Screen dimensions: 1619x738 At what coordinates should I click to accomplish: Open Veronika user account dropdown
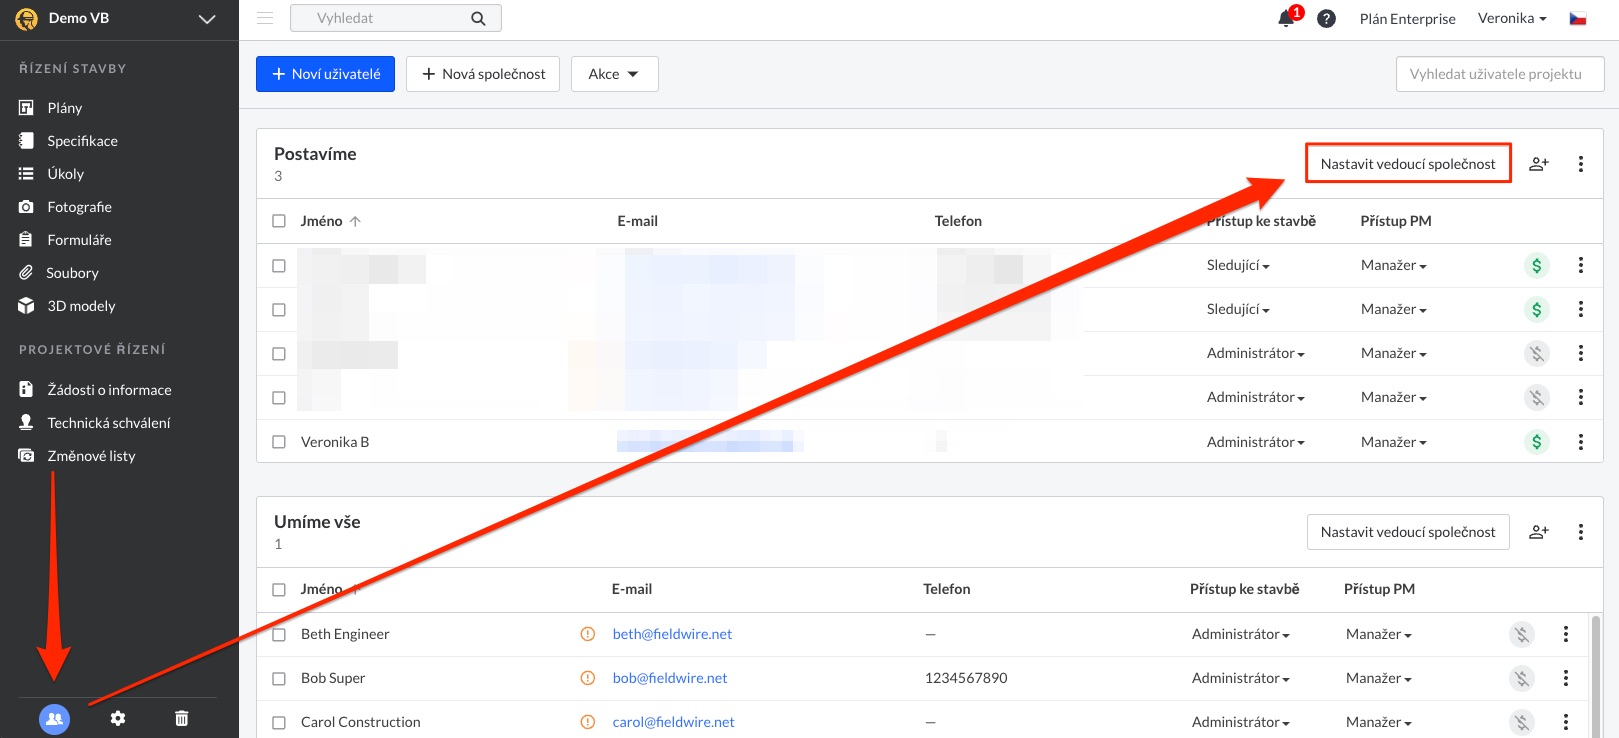pyautogui.click(x=1511, y=18)
